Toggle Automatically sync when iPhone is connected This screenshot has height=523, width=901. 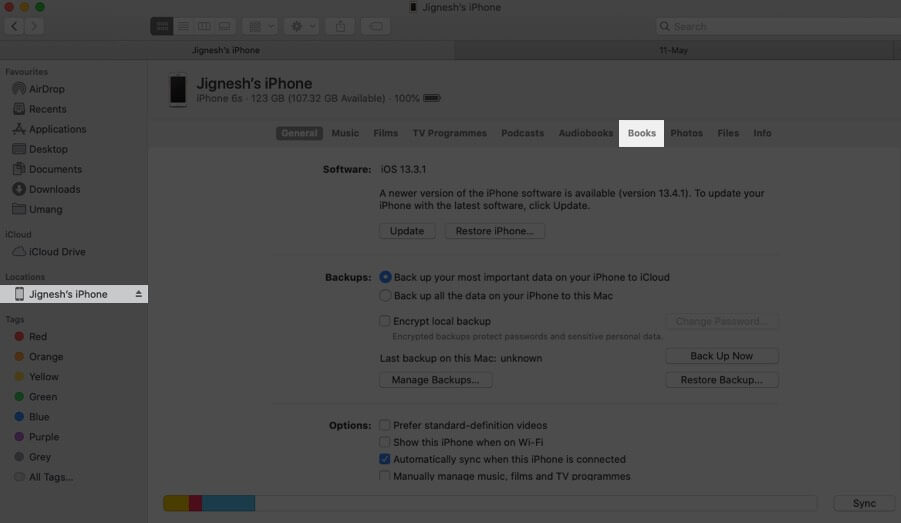click(384, 459)
